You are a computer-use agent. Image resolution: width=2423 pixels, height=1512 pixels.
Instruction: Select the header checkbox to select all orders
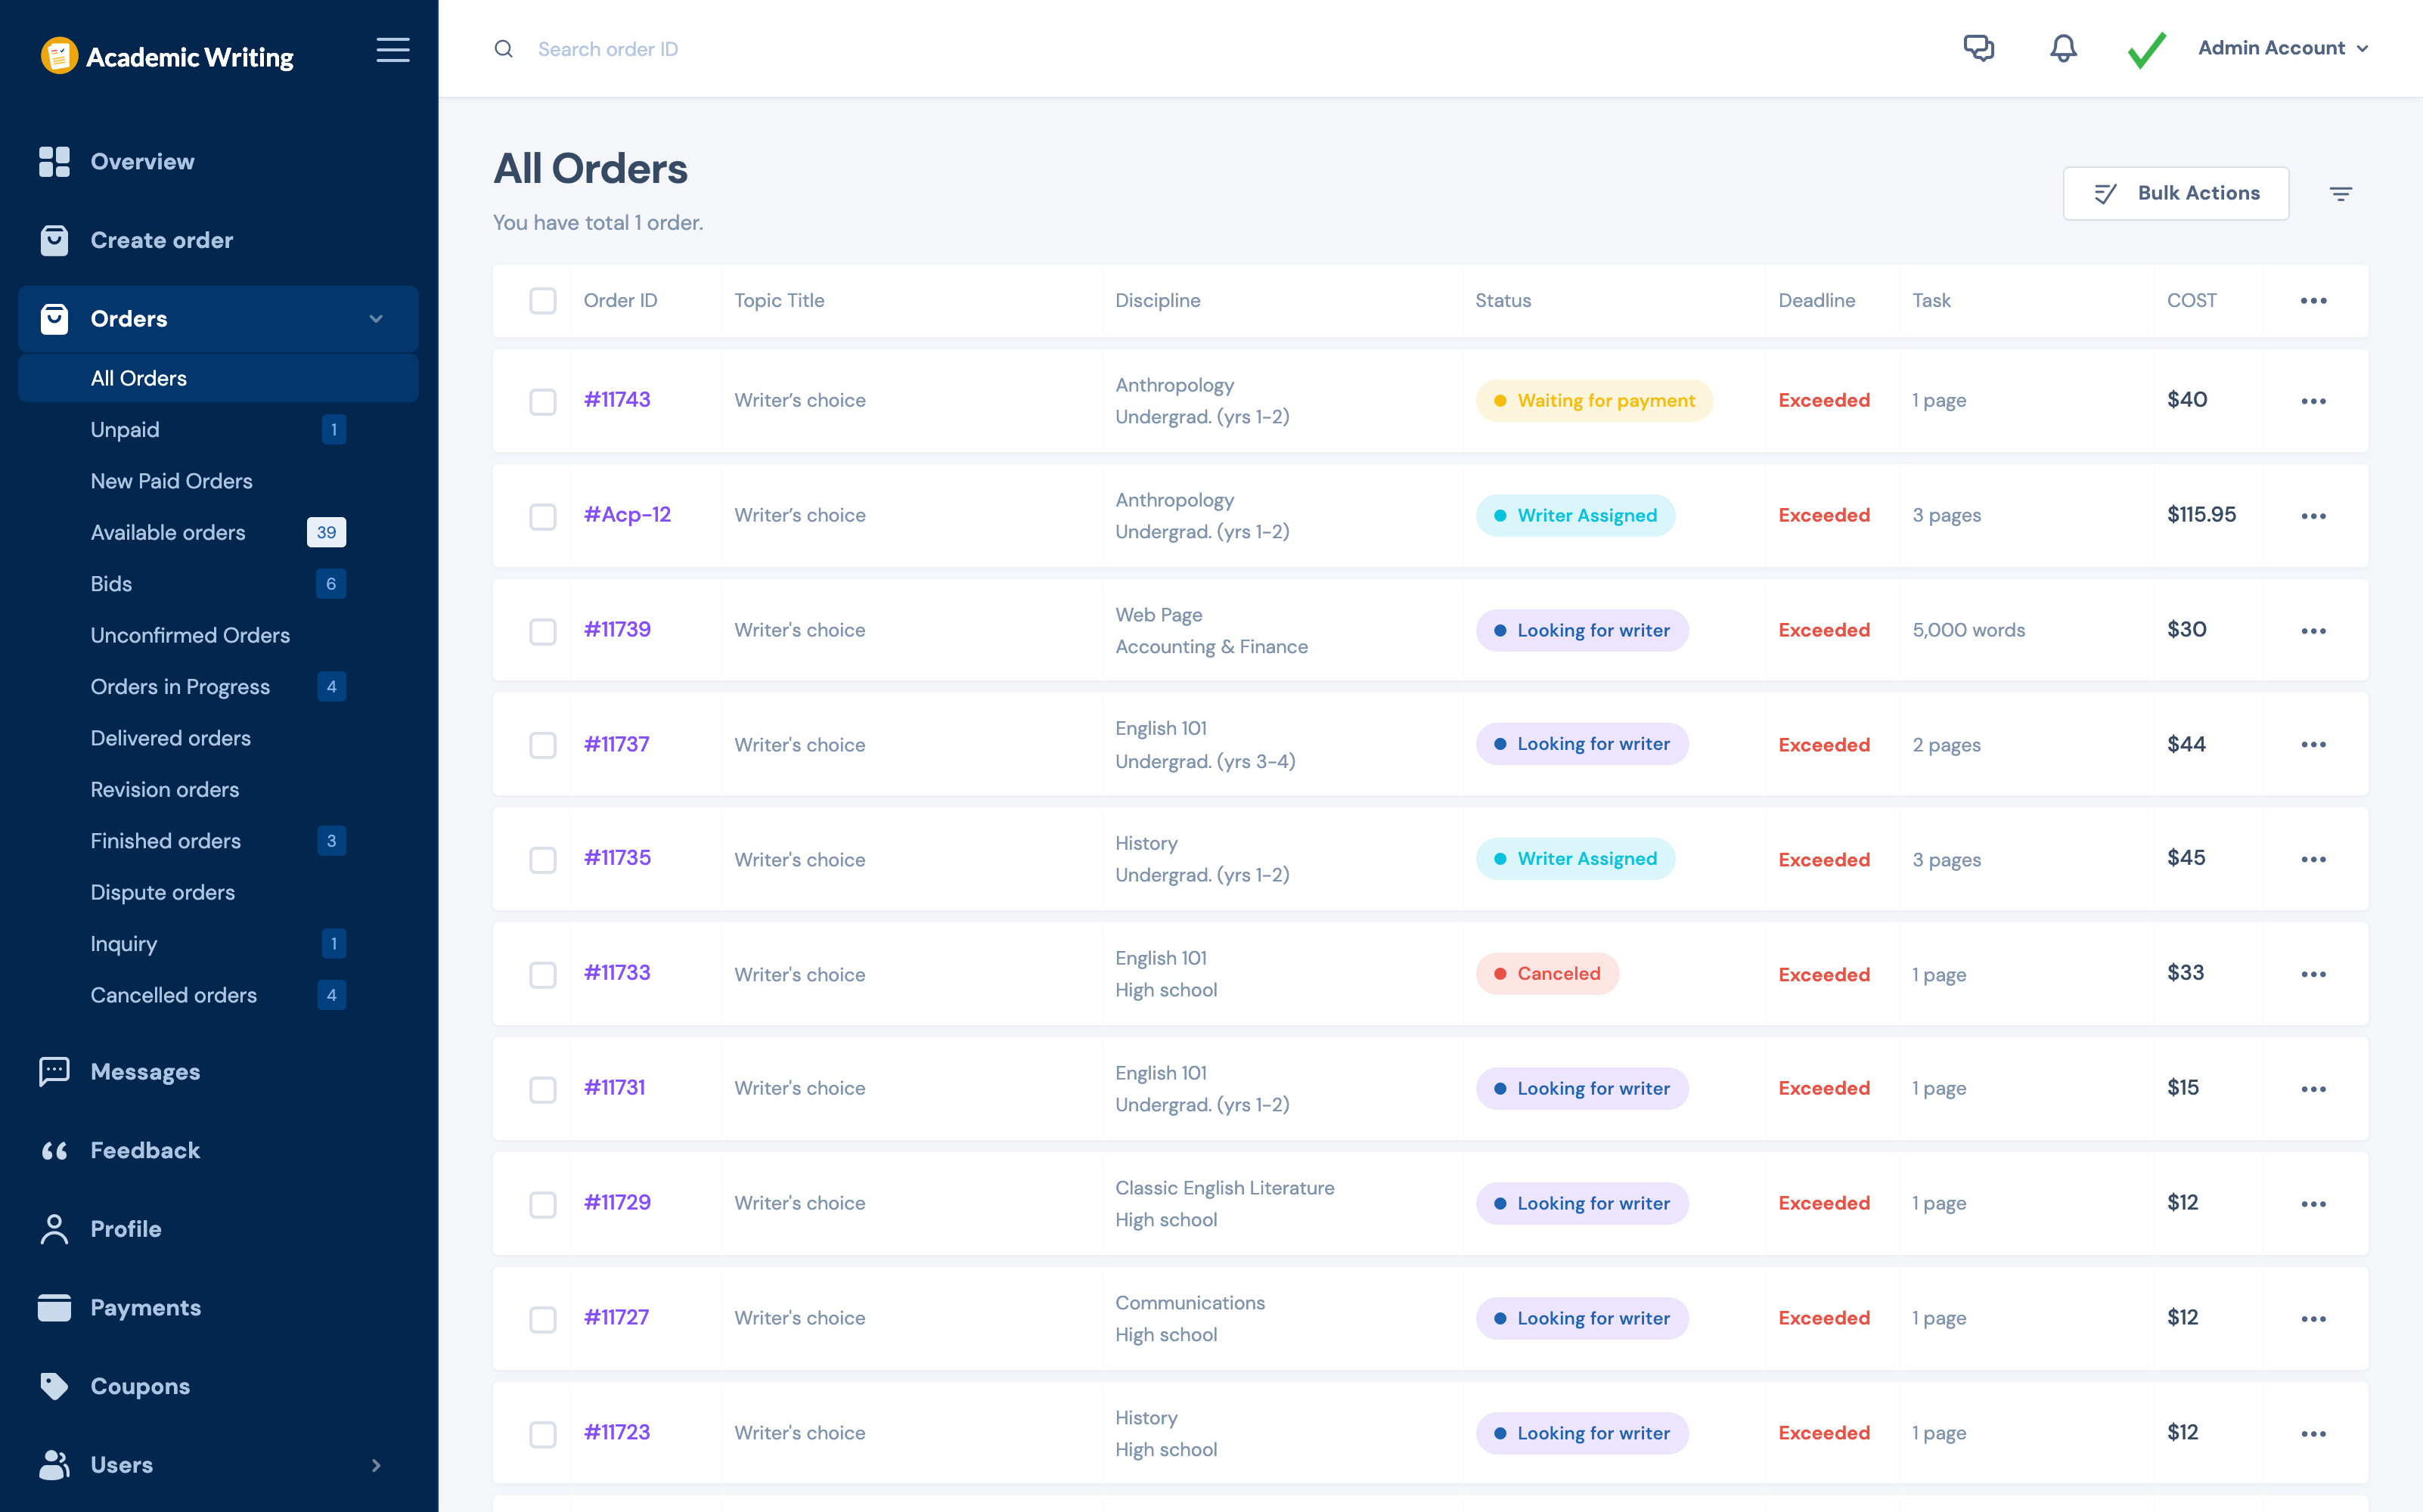click(543, 300)
